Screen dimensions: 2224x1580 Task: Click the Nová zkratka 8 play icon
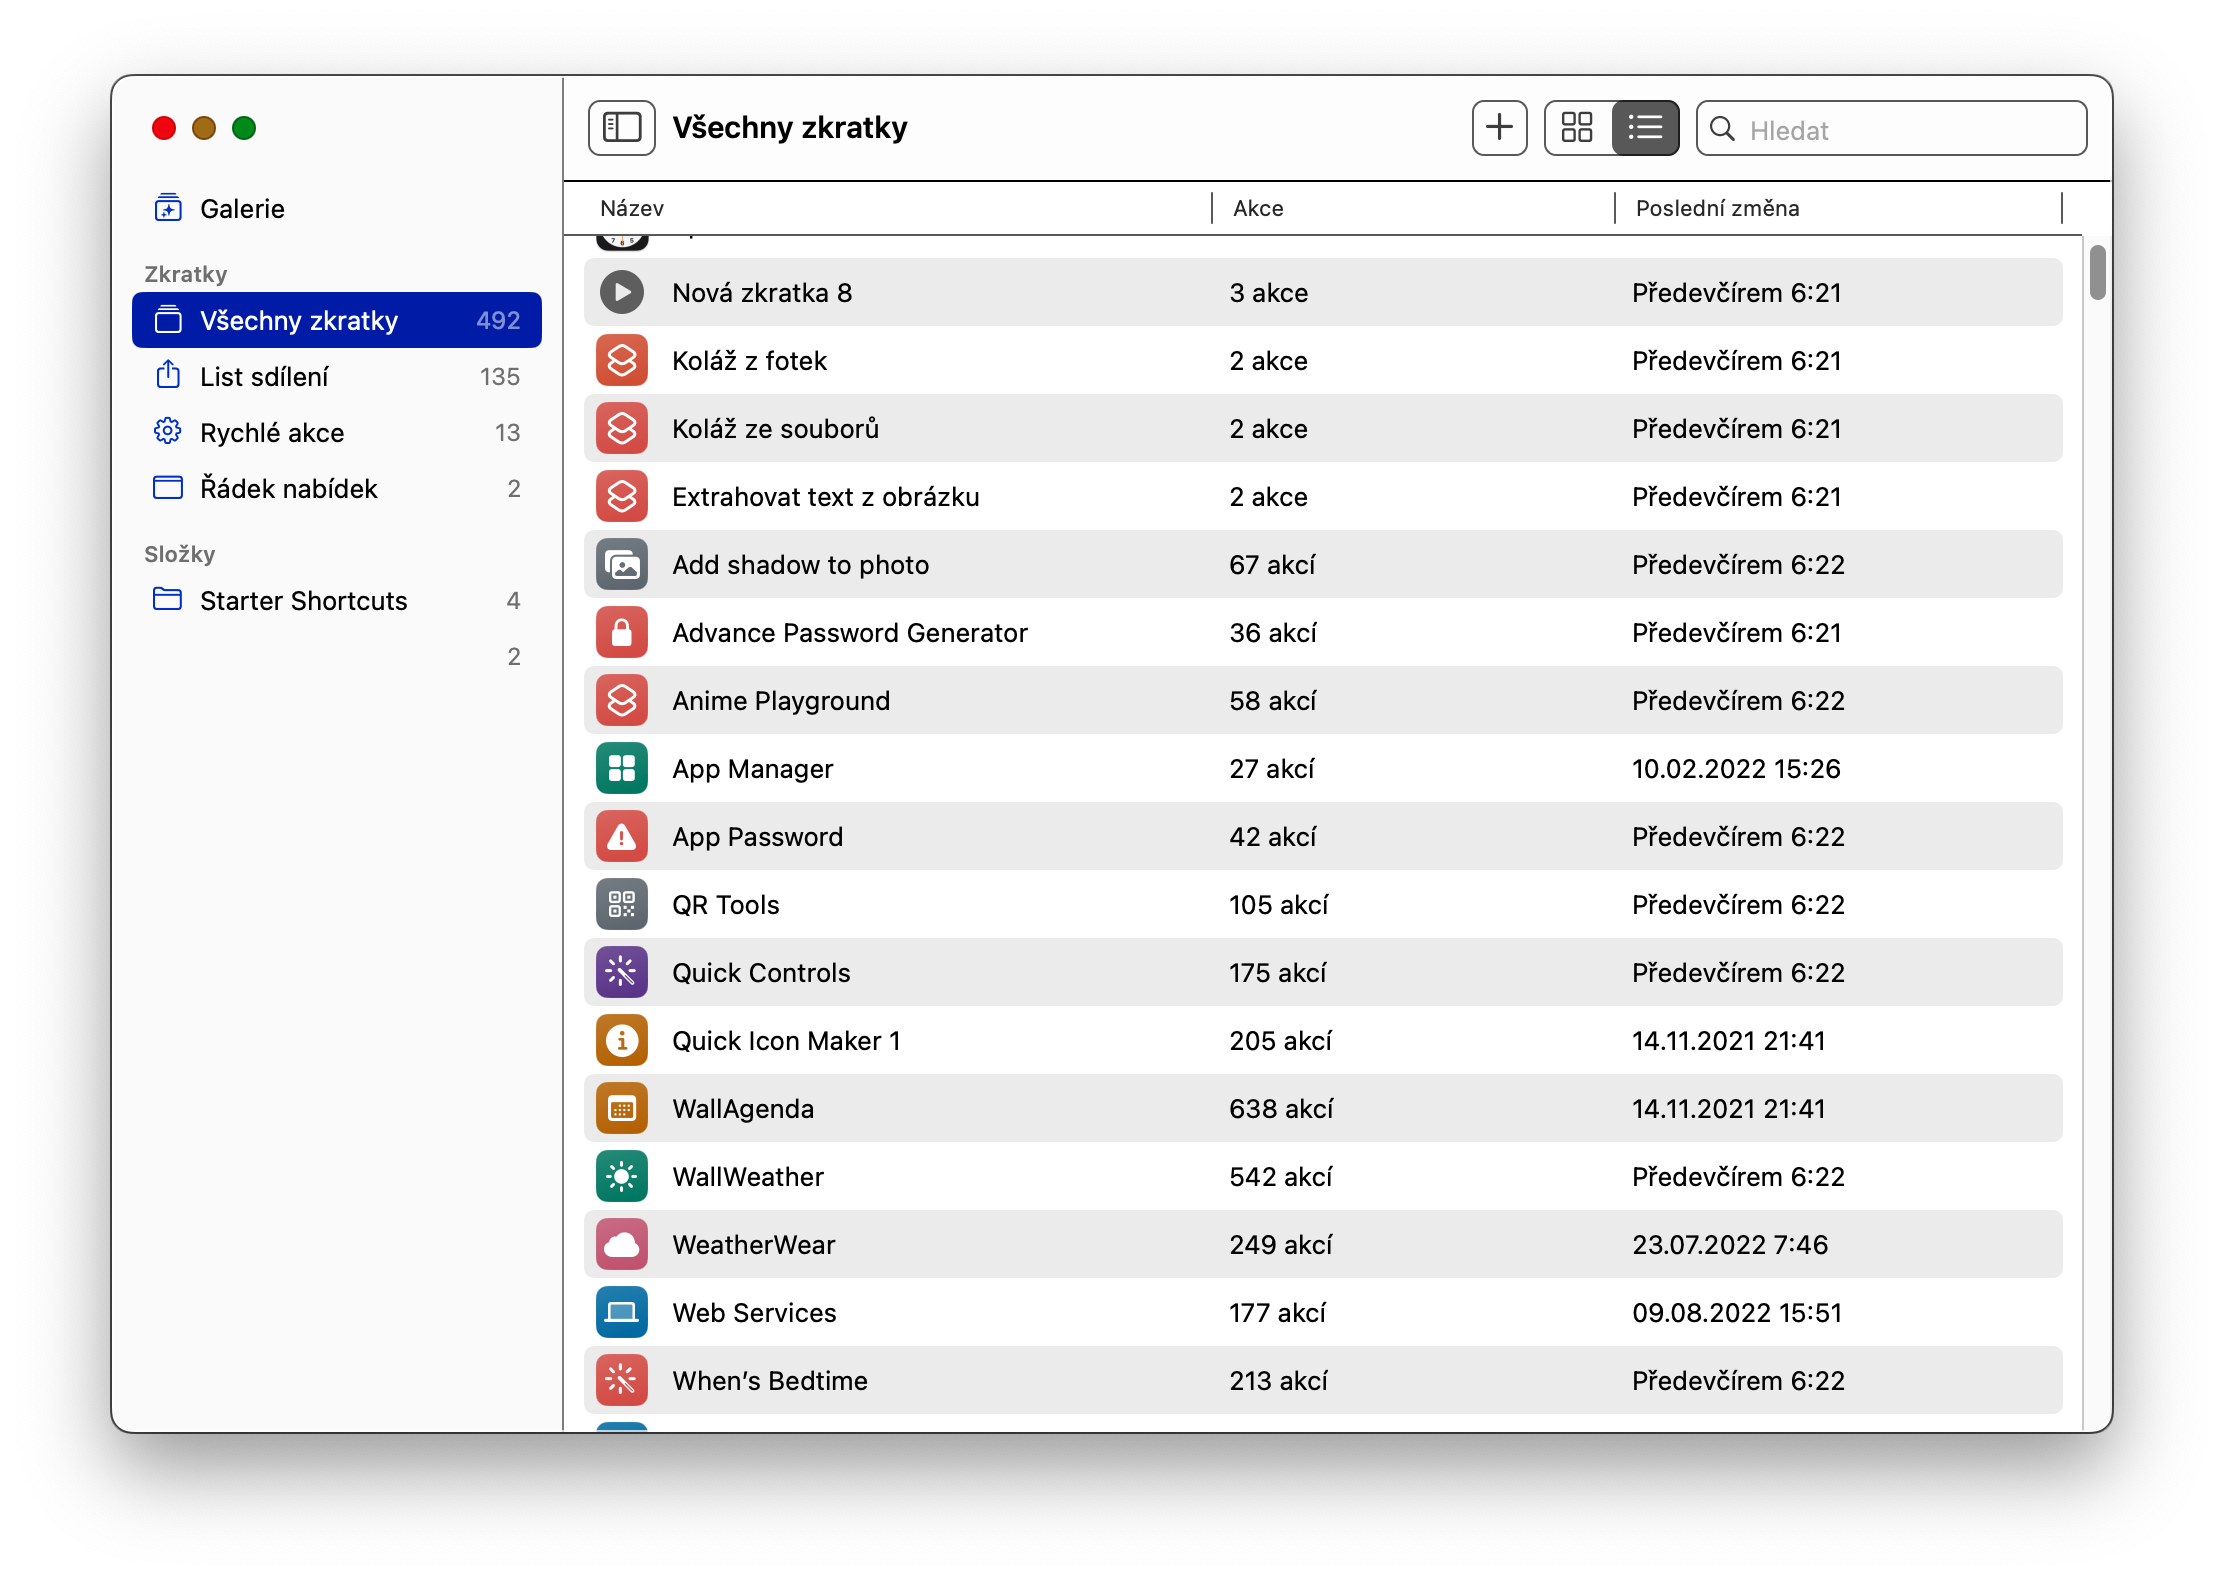coord(622,293)
